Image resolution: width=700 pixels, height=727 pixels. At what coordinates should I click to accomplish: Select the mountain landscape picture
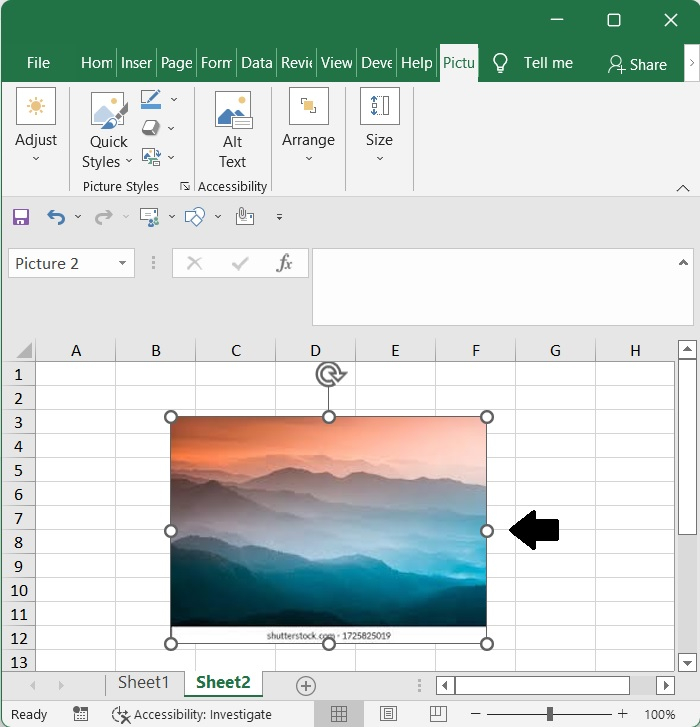328,530
